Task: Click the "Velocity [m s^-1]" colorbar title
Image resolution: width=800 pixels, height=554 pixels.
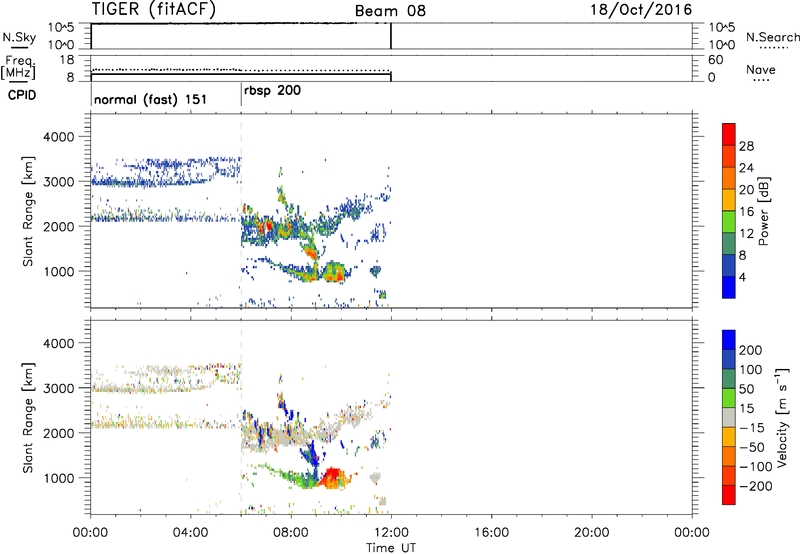Action: [x=782, y=417]
